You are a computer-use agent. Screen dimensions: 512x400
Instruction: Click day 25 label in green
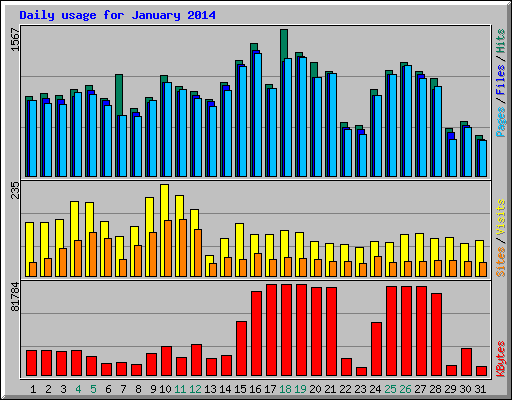[390, 389]
